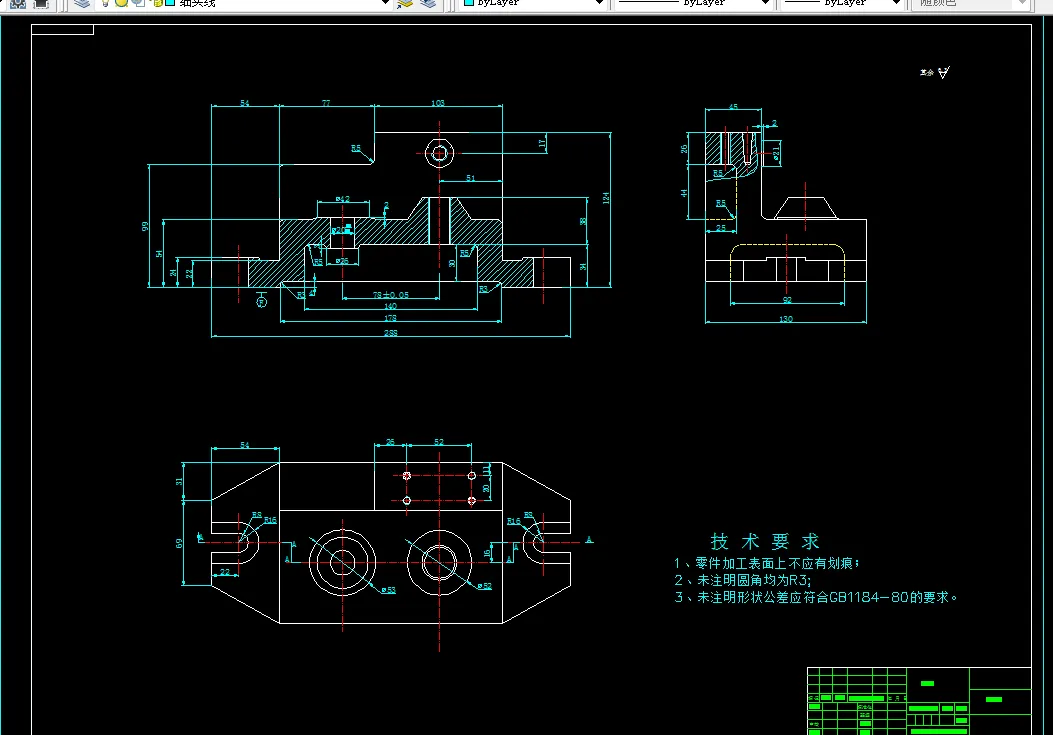Click the cyan ByLayer color swatch
The image size is (1053, 735).
[469, 3]
